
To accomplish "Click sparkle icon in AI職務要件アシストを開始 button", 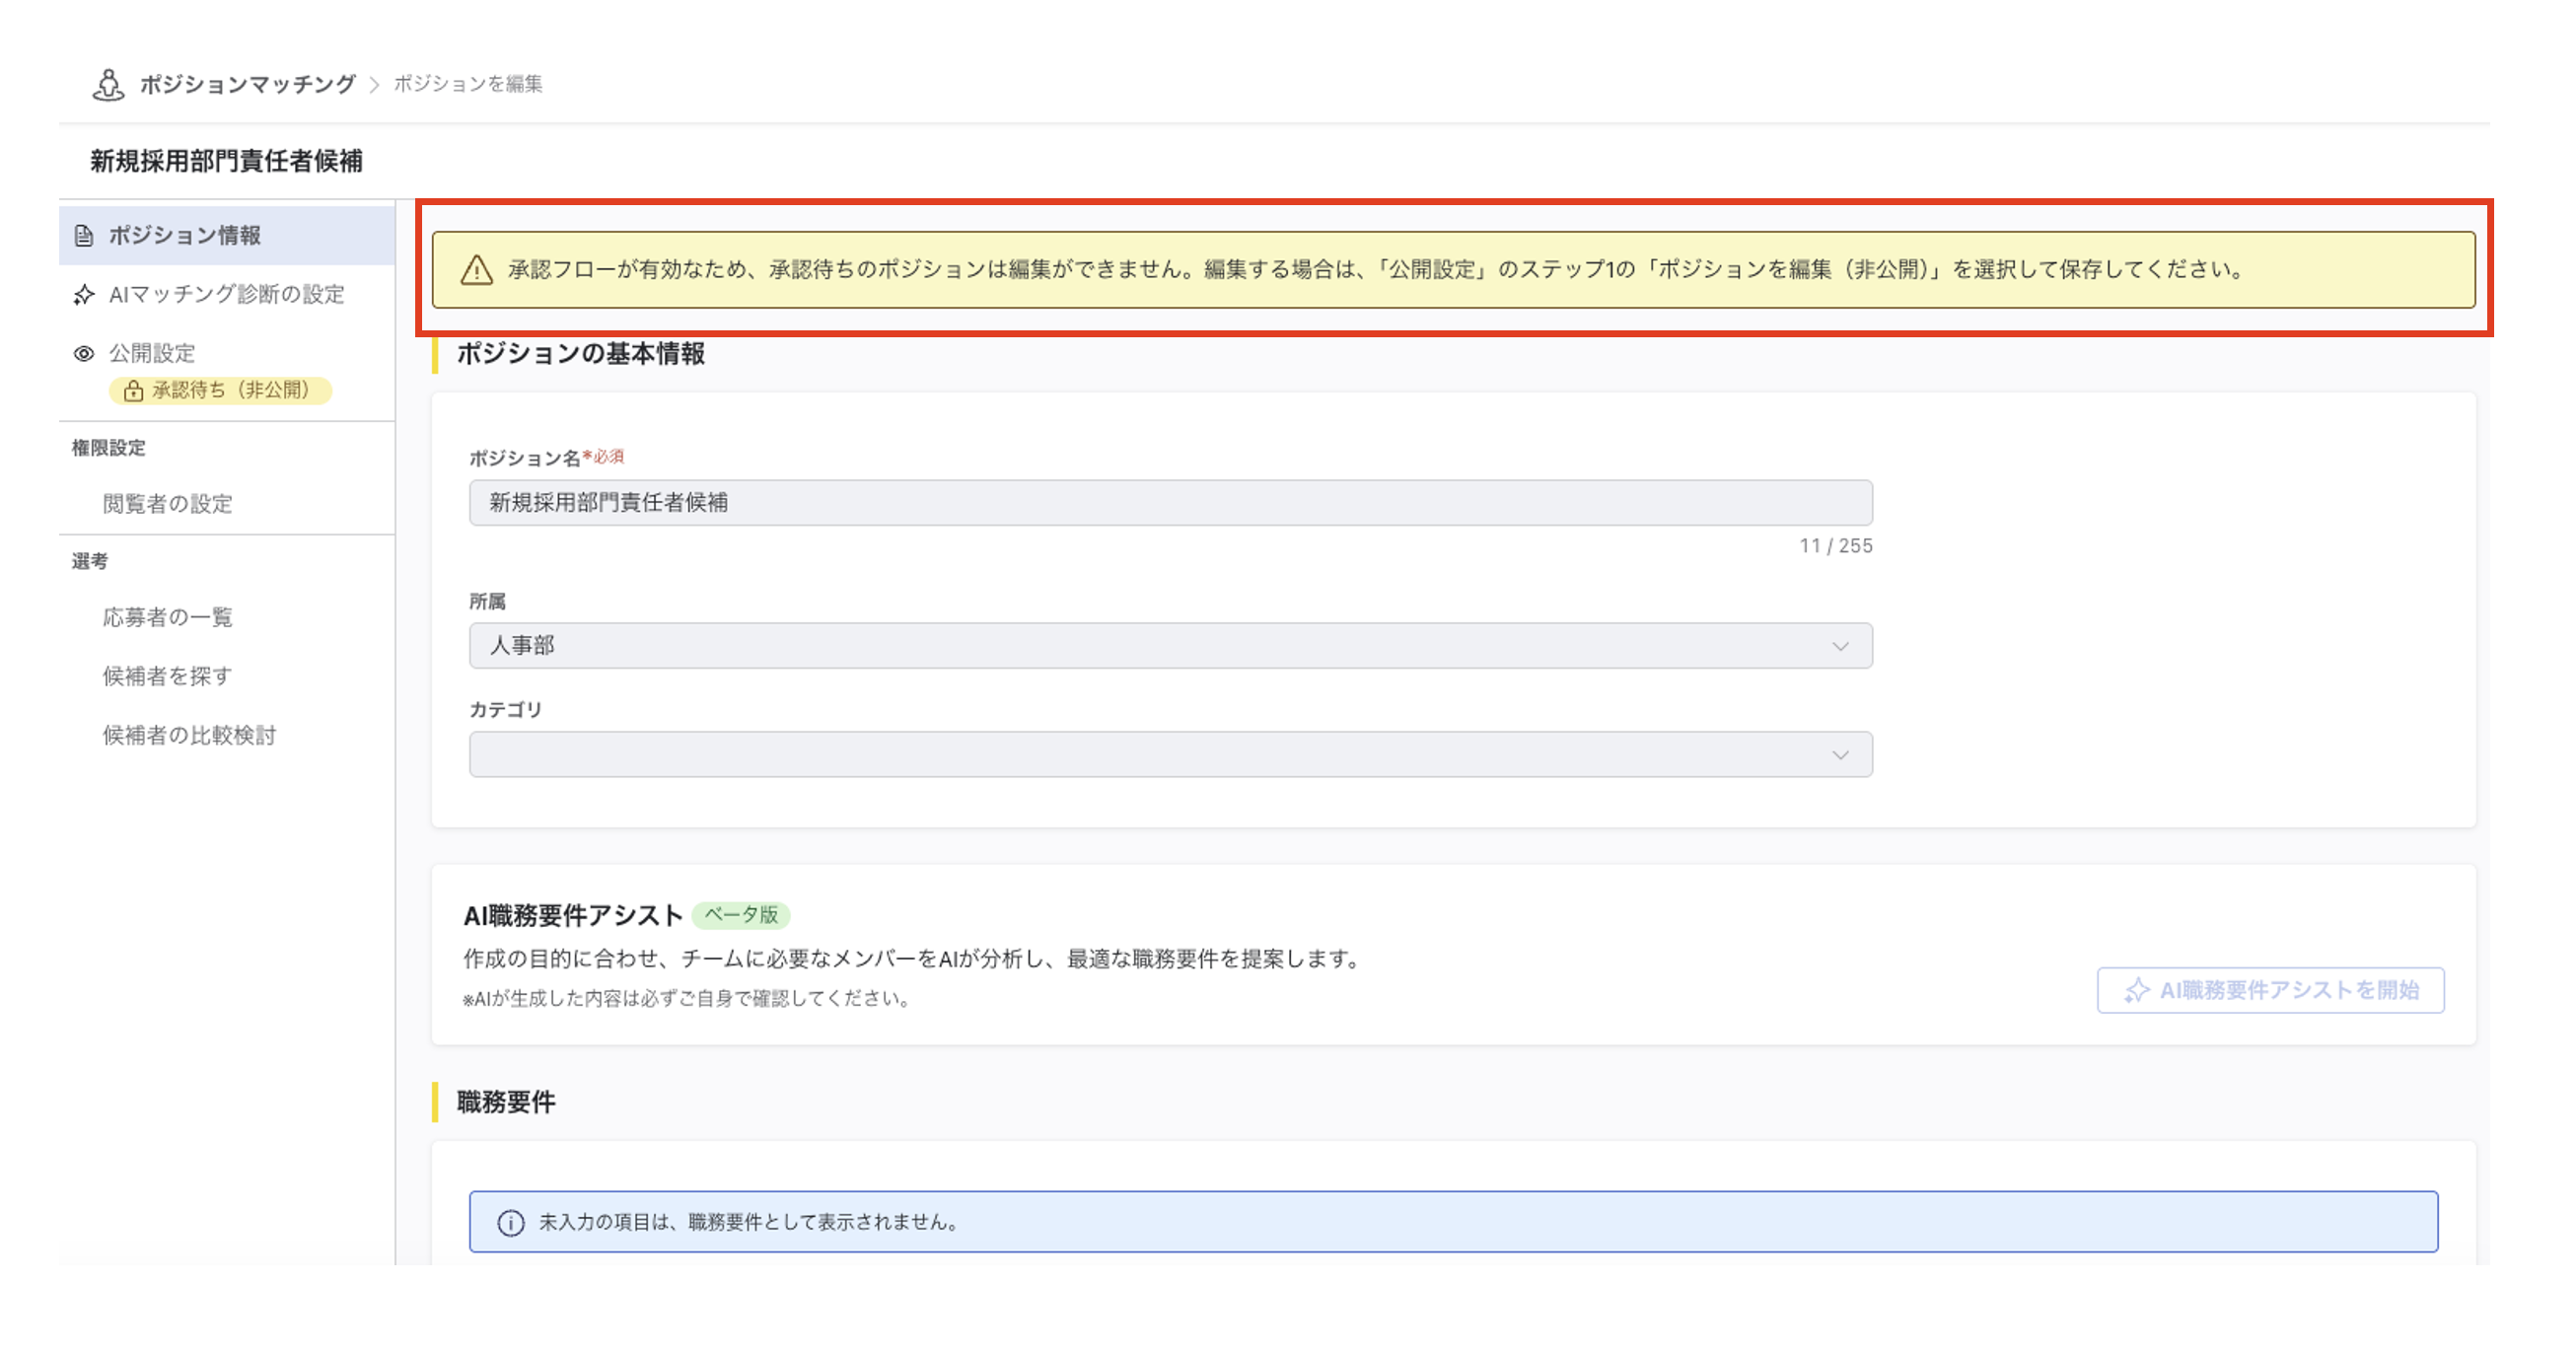I will click(x=2137, y=990).
